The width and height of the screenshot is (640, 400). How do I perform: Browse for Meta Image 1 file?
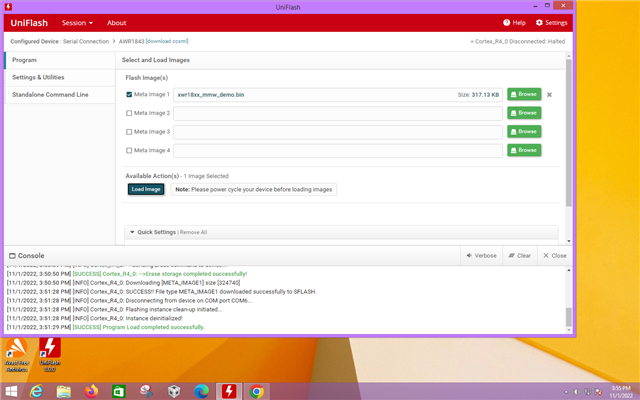524,94
